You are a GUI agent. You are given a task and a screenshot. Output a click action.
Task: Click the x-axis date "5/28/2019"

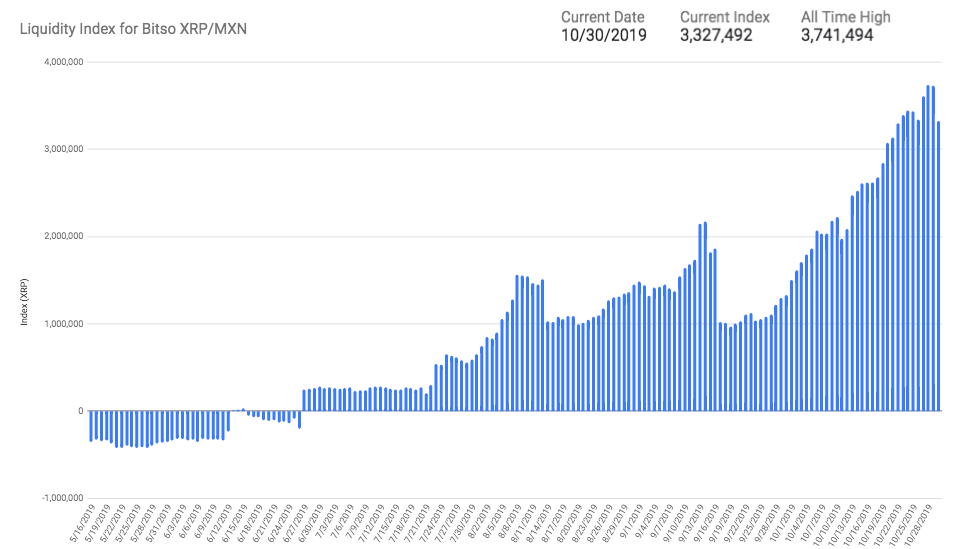[143, 522]
